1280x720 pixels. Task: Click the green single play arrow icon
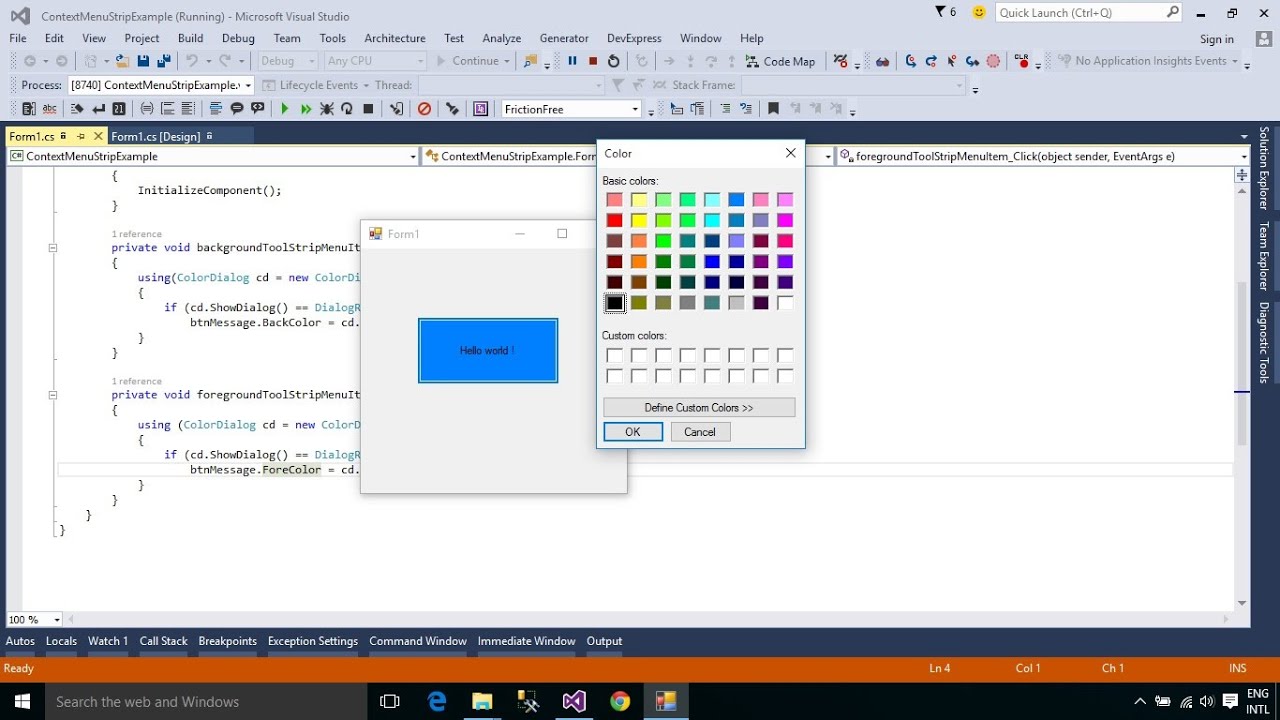pyautogui.click(x=285, y=109)
